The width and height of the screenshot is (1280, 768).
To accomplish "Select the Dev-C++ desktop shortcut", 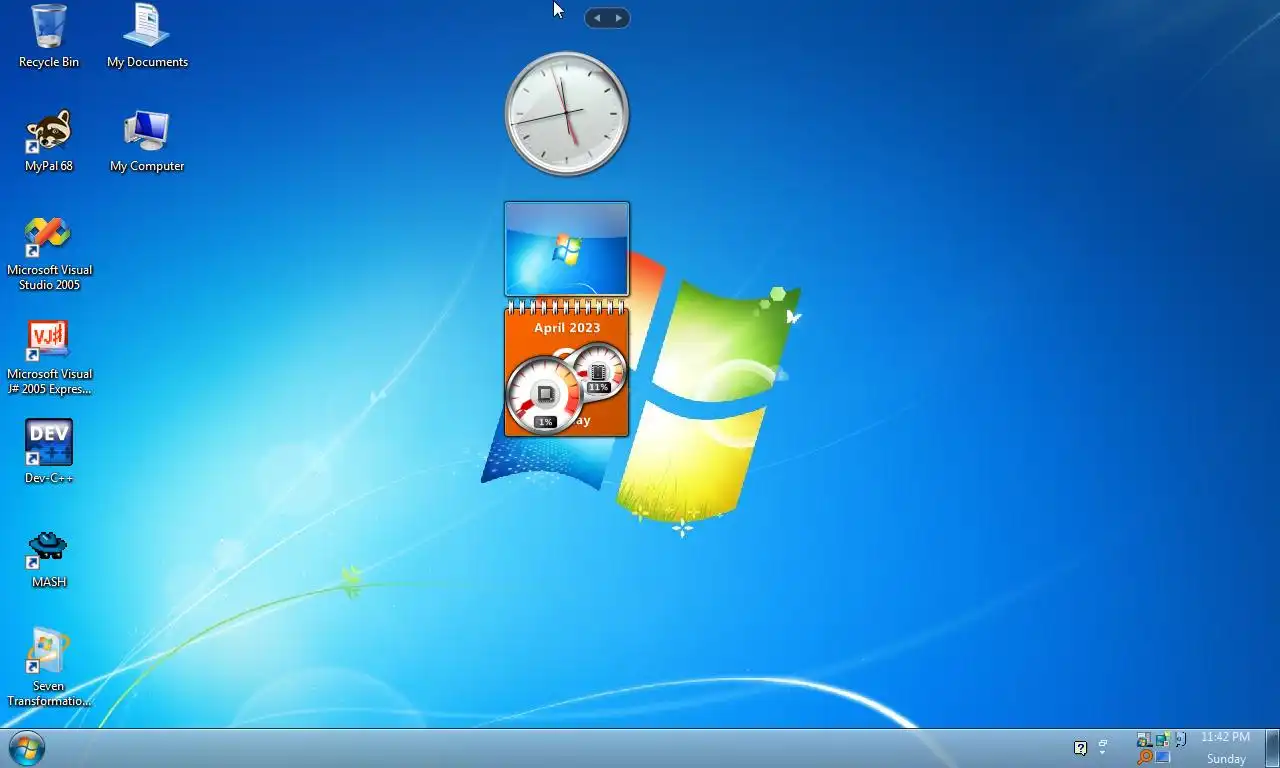I will click(48, 452).
